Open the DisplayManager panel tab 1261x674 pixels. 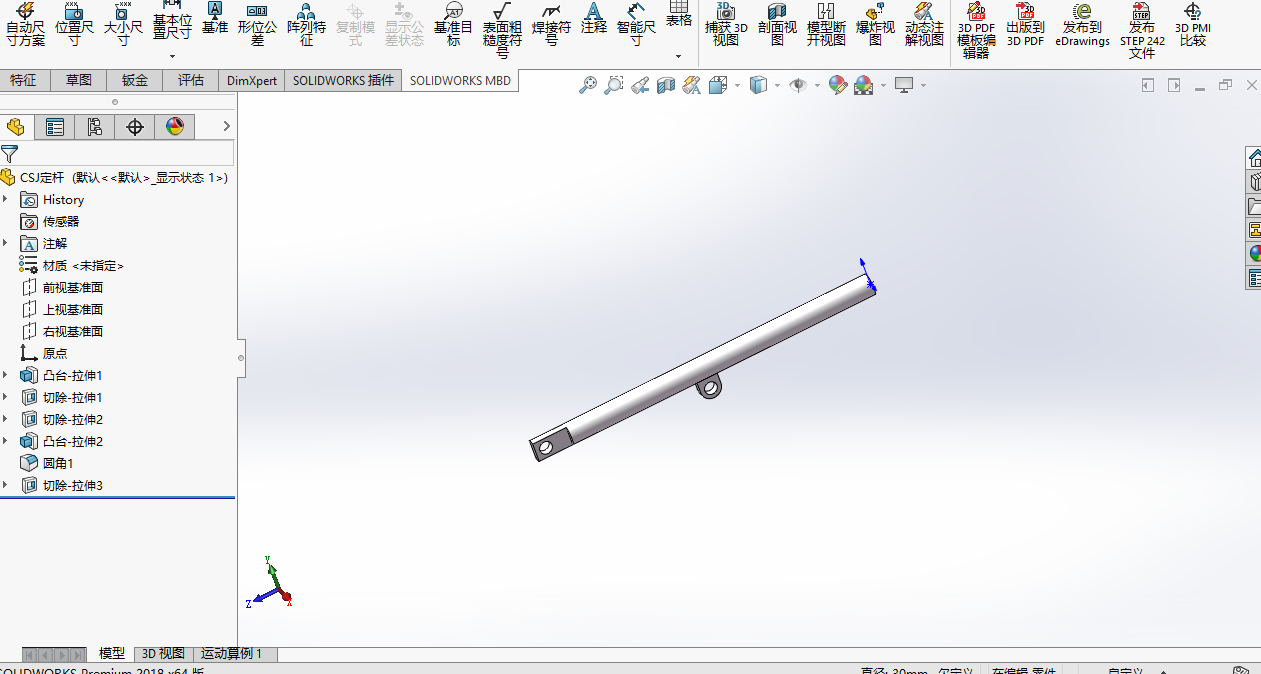175,126
